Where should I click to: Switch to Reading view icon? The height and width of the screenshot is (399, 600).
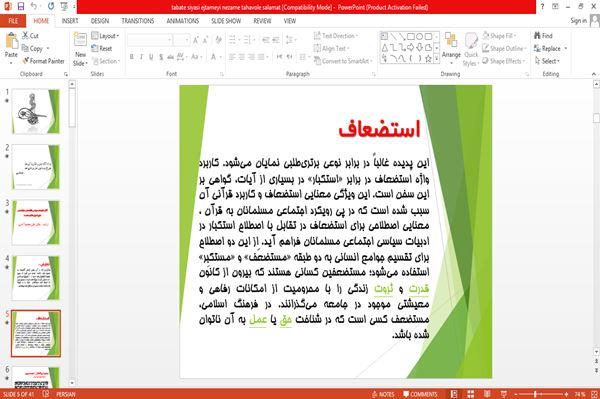tap(487, 394)
